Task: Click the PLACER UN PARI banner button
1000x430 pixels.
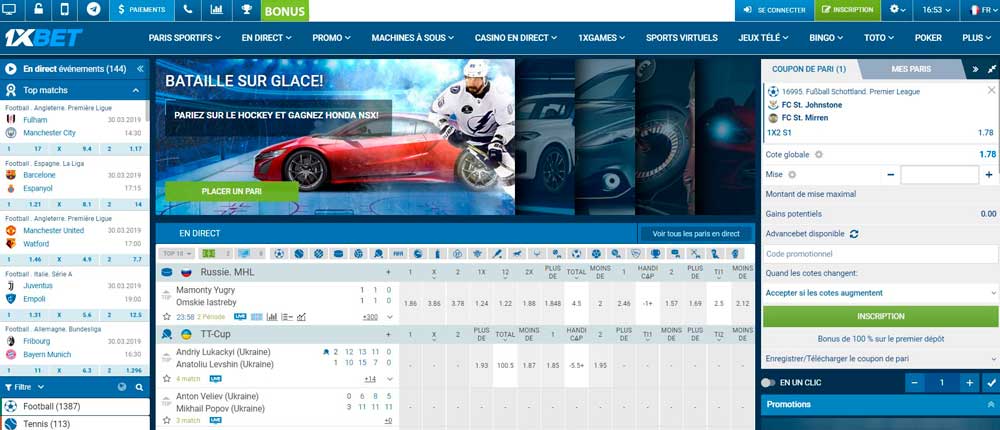Action: pyautogui.click(x=232, y=191)
